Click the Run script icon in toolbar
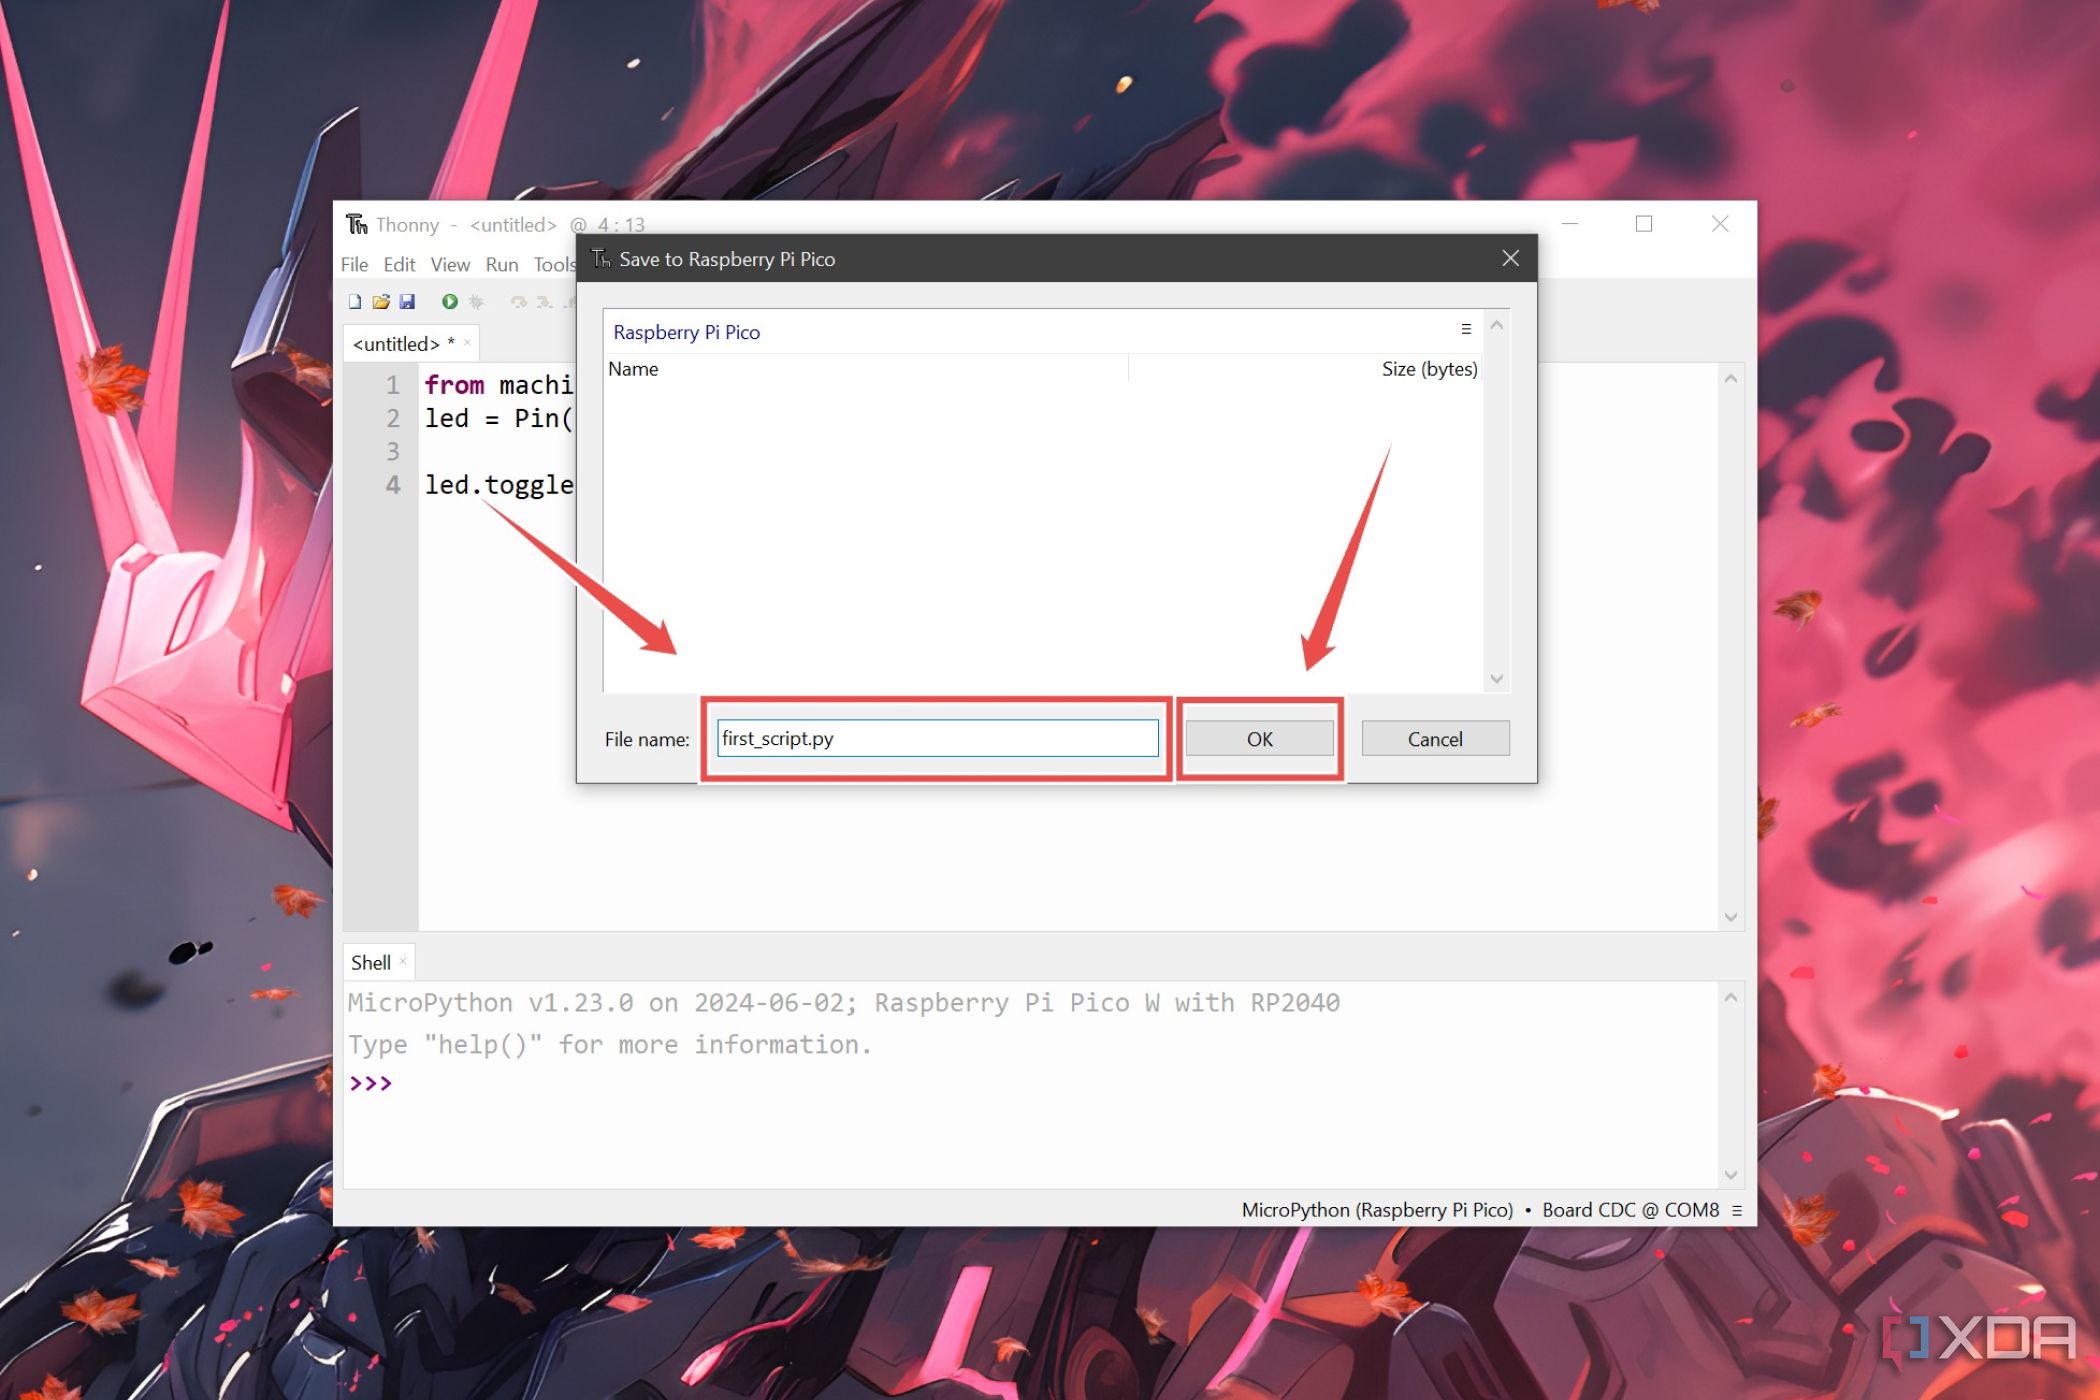Image resolution: width=2100 pixels, height=1400 pixels. [442, 303]
